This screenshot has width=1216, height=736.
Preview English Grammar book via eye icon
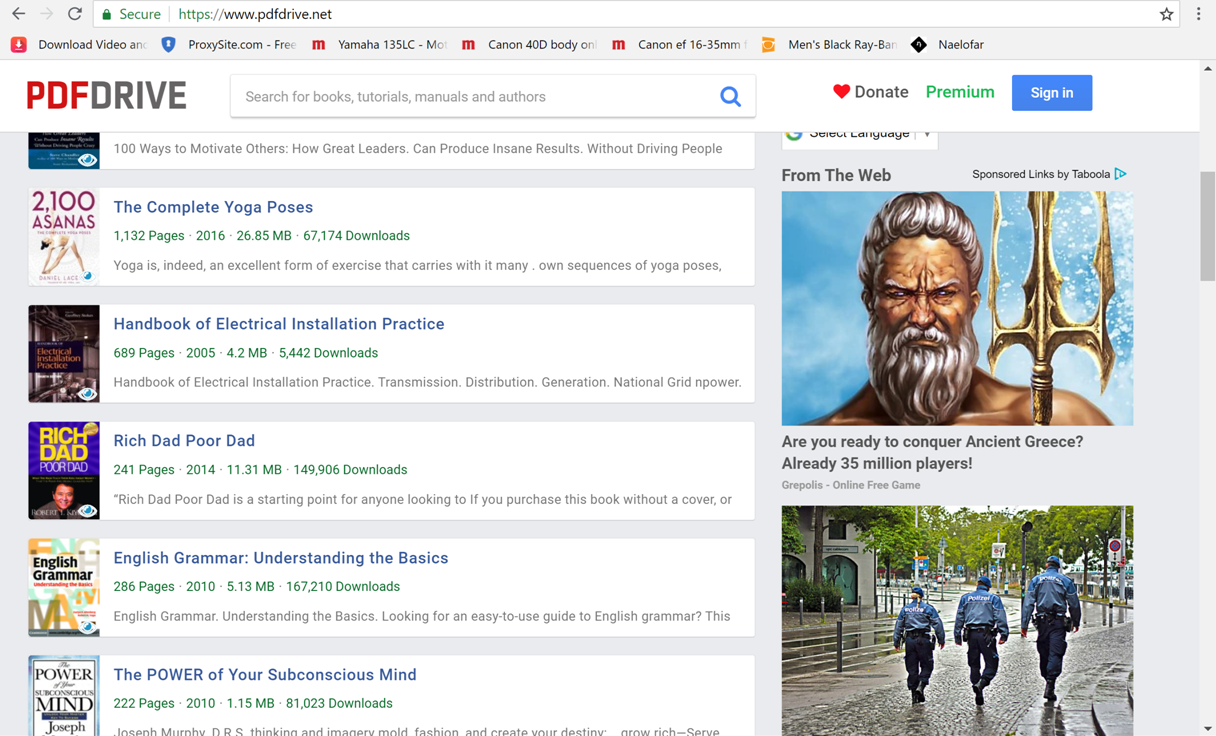pyautogui.click(x=88, y=627)
